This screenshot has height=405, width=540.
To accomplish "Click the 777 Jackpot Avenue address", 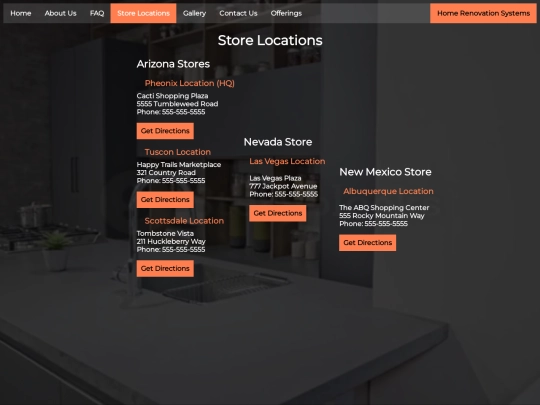I will [283, 186].
